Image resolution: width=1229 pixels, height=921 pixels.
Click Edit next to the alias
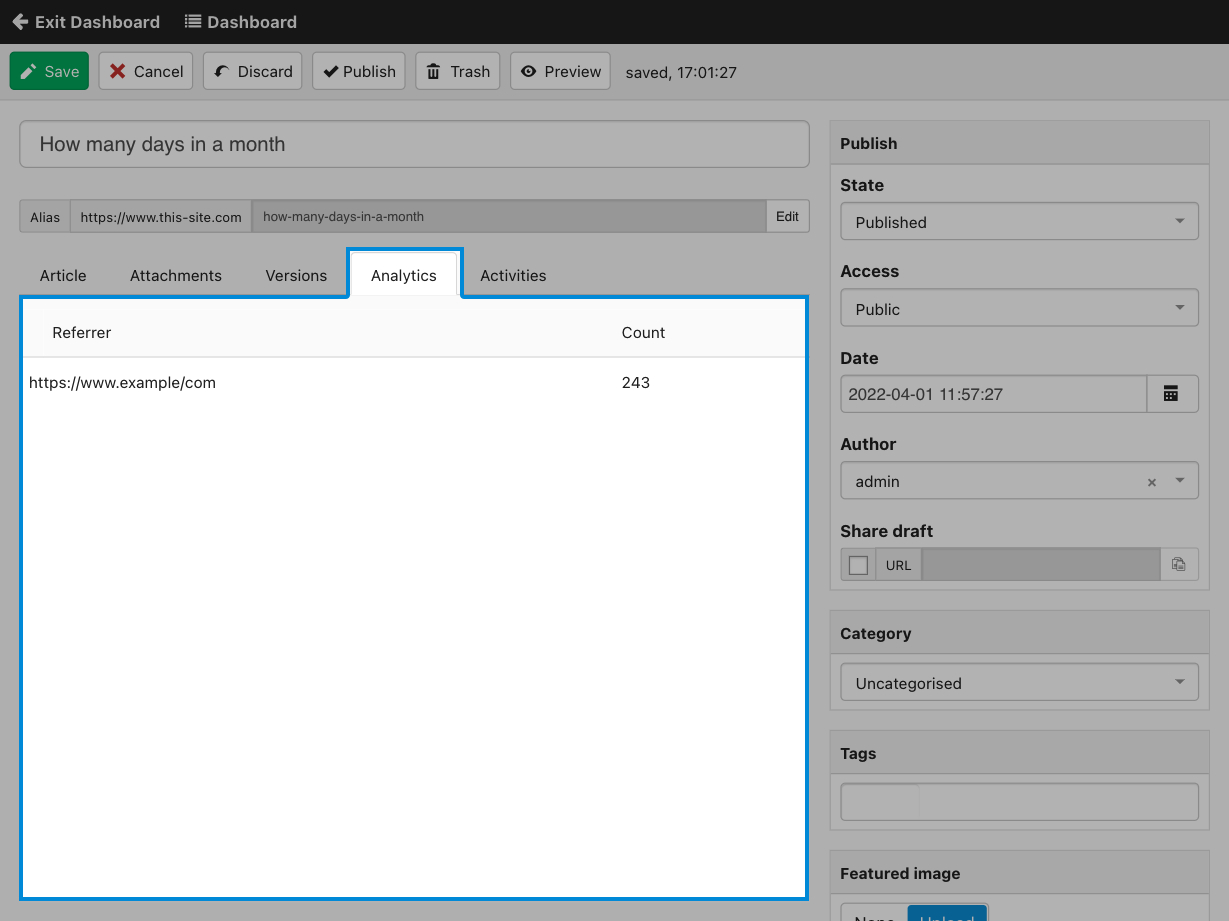click(x=788, y=217)
